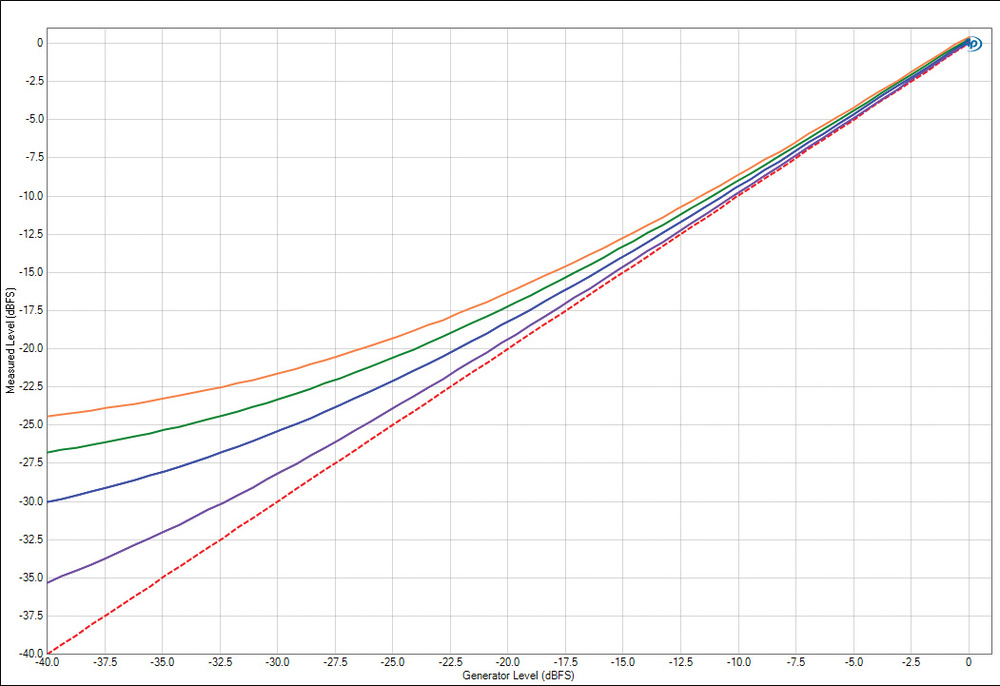
Task: Click the -40.0 label on the y-axis
Action: coord(33,653)
